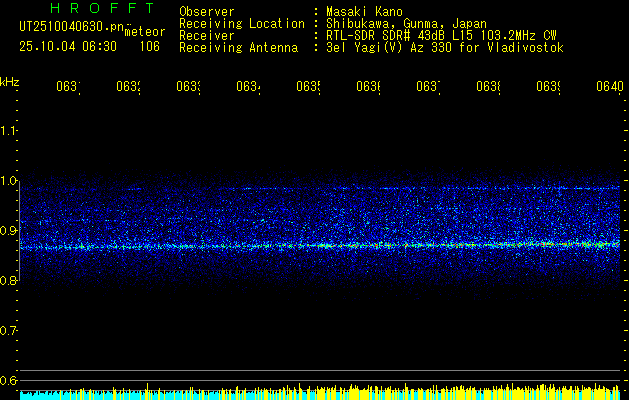Click the 0638 time marker
This screenshot has height=400, width=629.
[x=488, y=87]
